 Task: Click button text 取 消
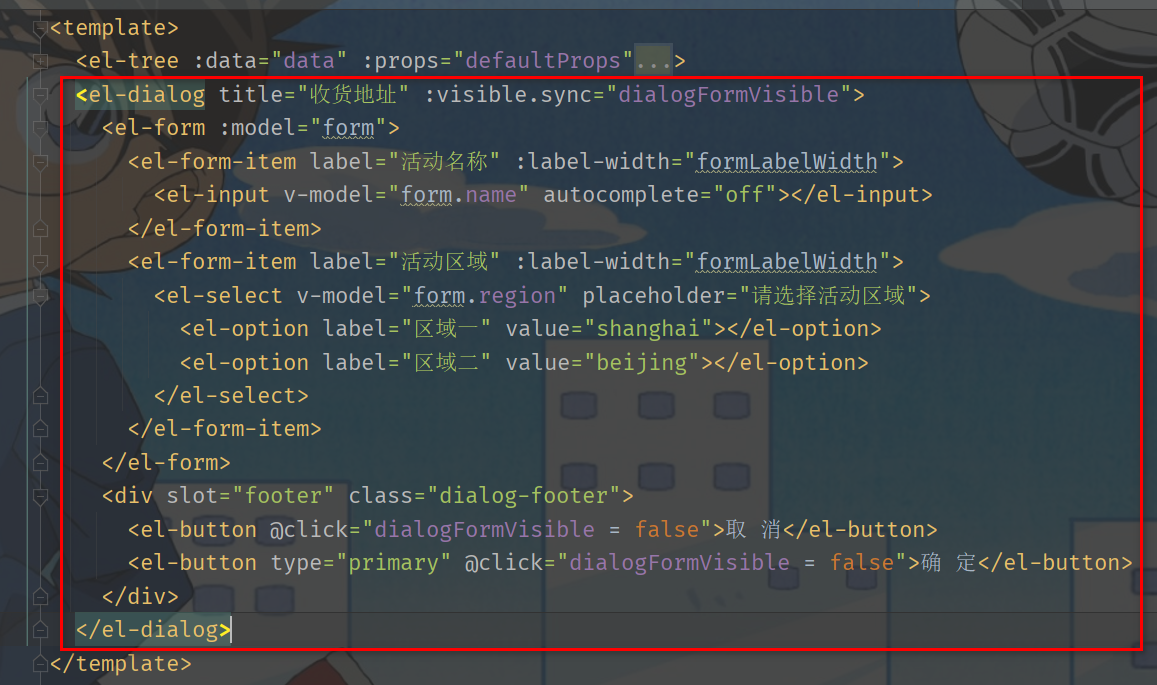(753, 529)
